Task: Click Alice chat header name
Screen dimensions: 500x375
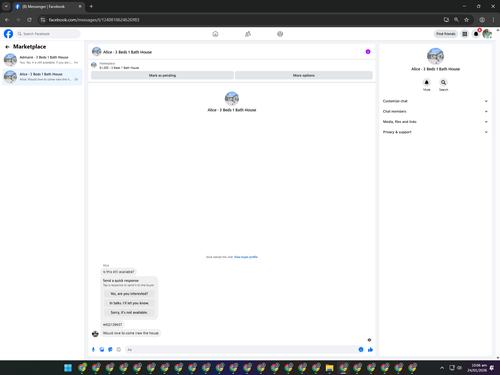Action: pos(127,52)
